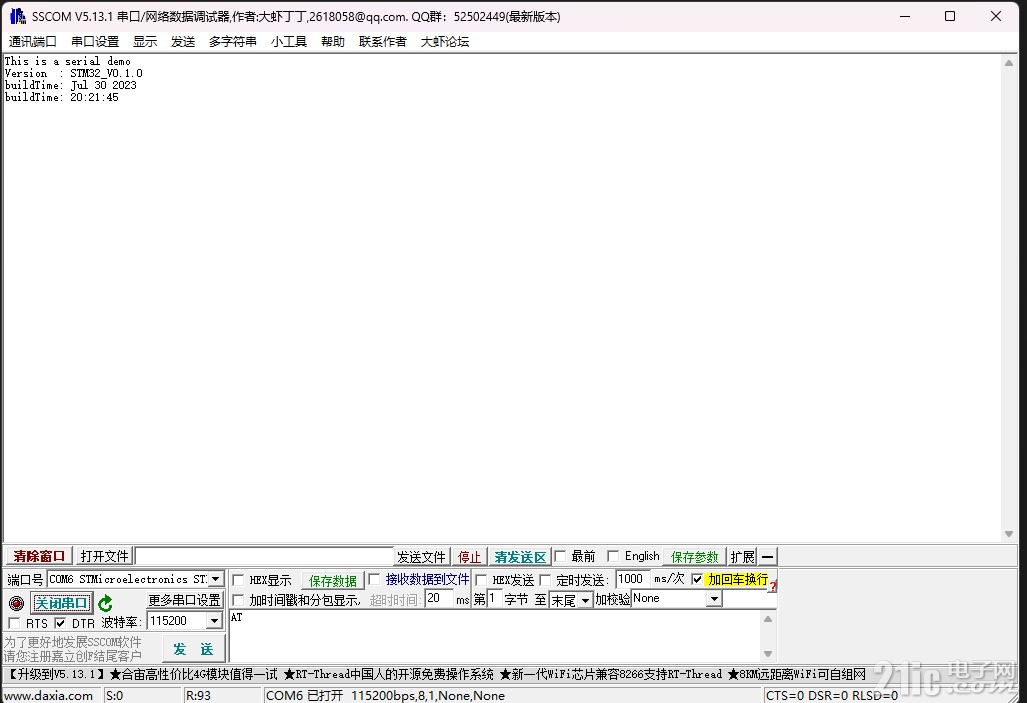Click the minus collapse button beside 扩展
The width and height of the screenshot is (1027, 703).
pos(768,557)
